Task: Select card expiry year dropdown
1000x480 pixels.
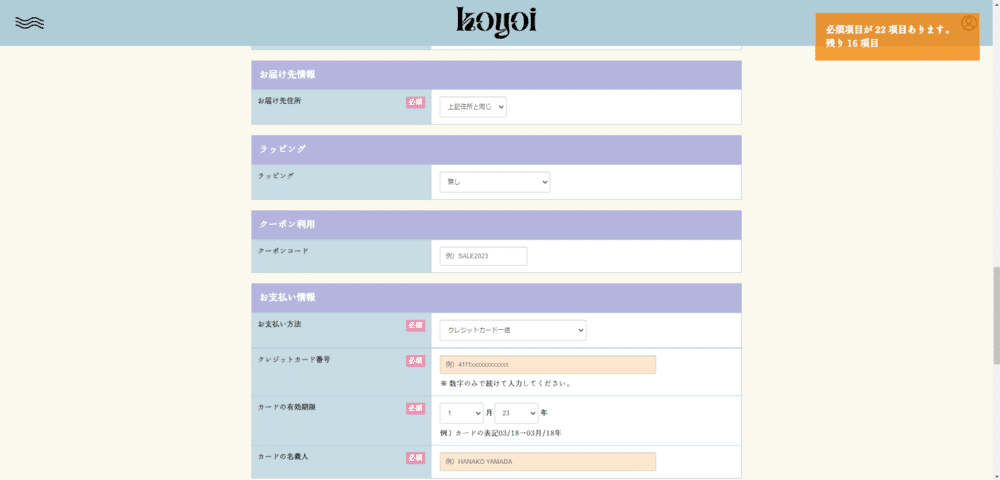Action: point(516,413)
